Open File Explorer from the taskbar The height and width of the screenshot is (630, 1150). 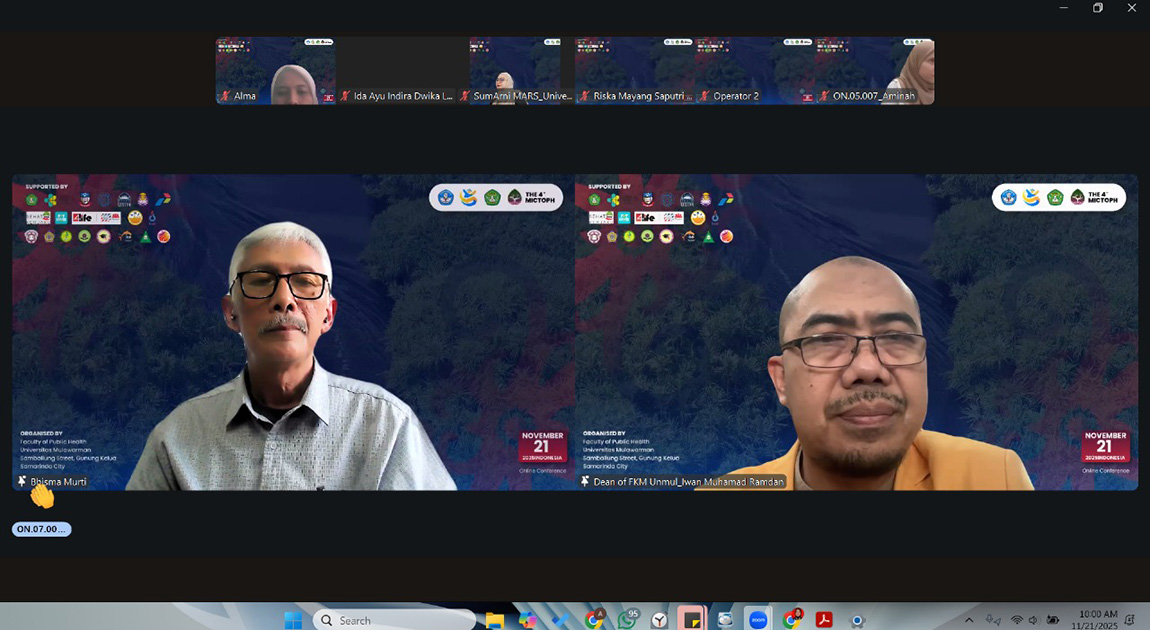494,620
